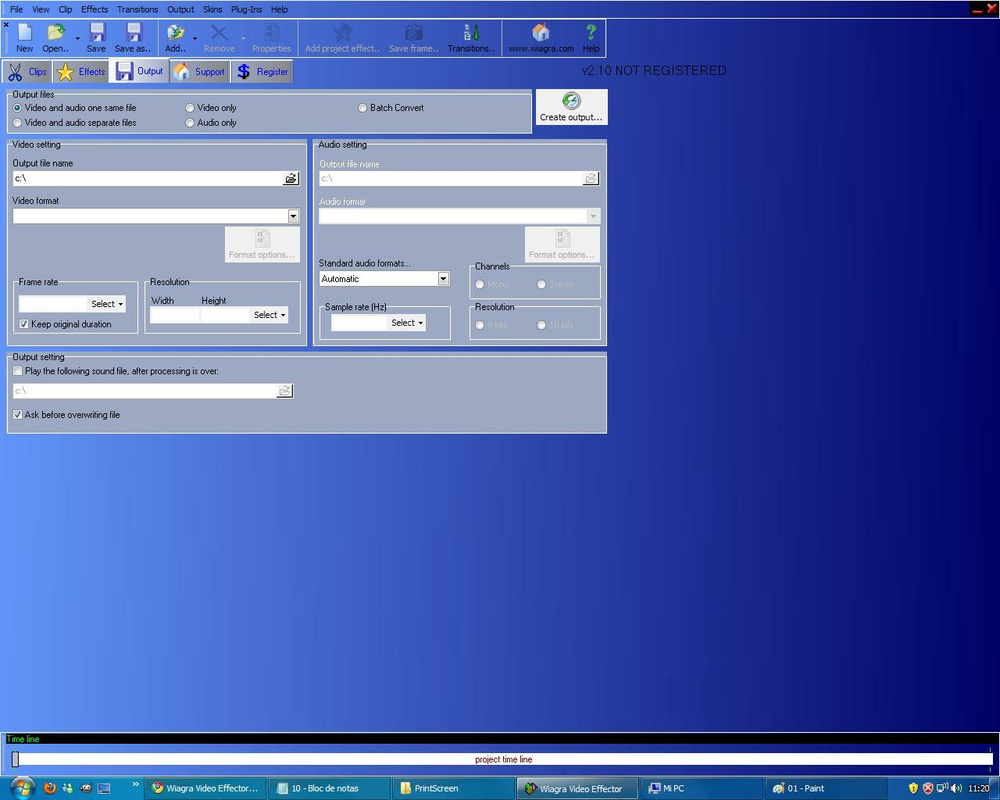Open the File menu
Image resolution: width=1000 pixels, height=800 pixels.
[x=17, y=10]
